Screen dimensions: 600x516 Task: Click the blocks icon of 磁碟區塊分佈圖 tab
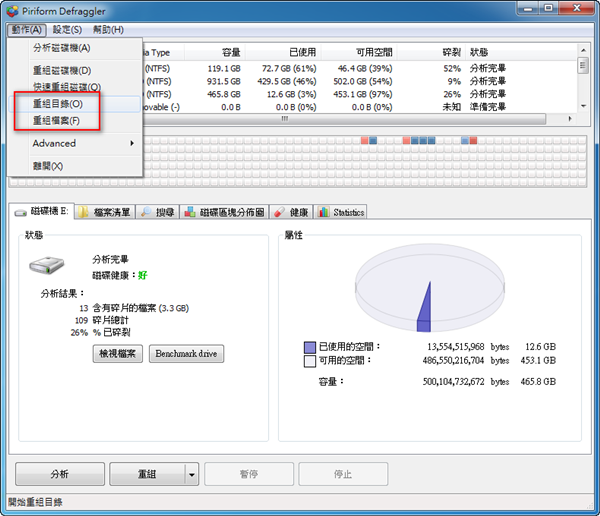[190, 212]
